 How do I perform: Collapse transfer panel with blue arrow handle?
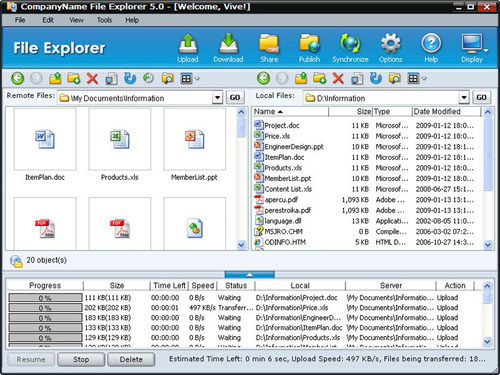pyautogui.click(x=250, y=275)
